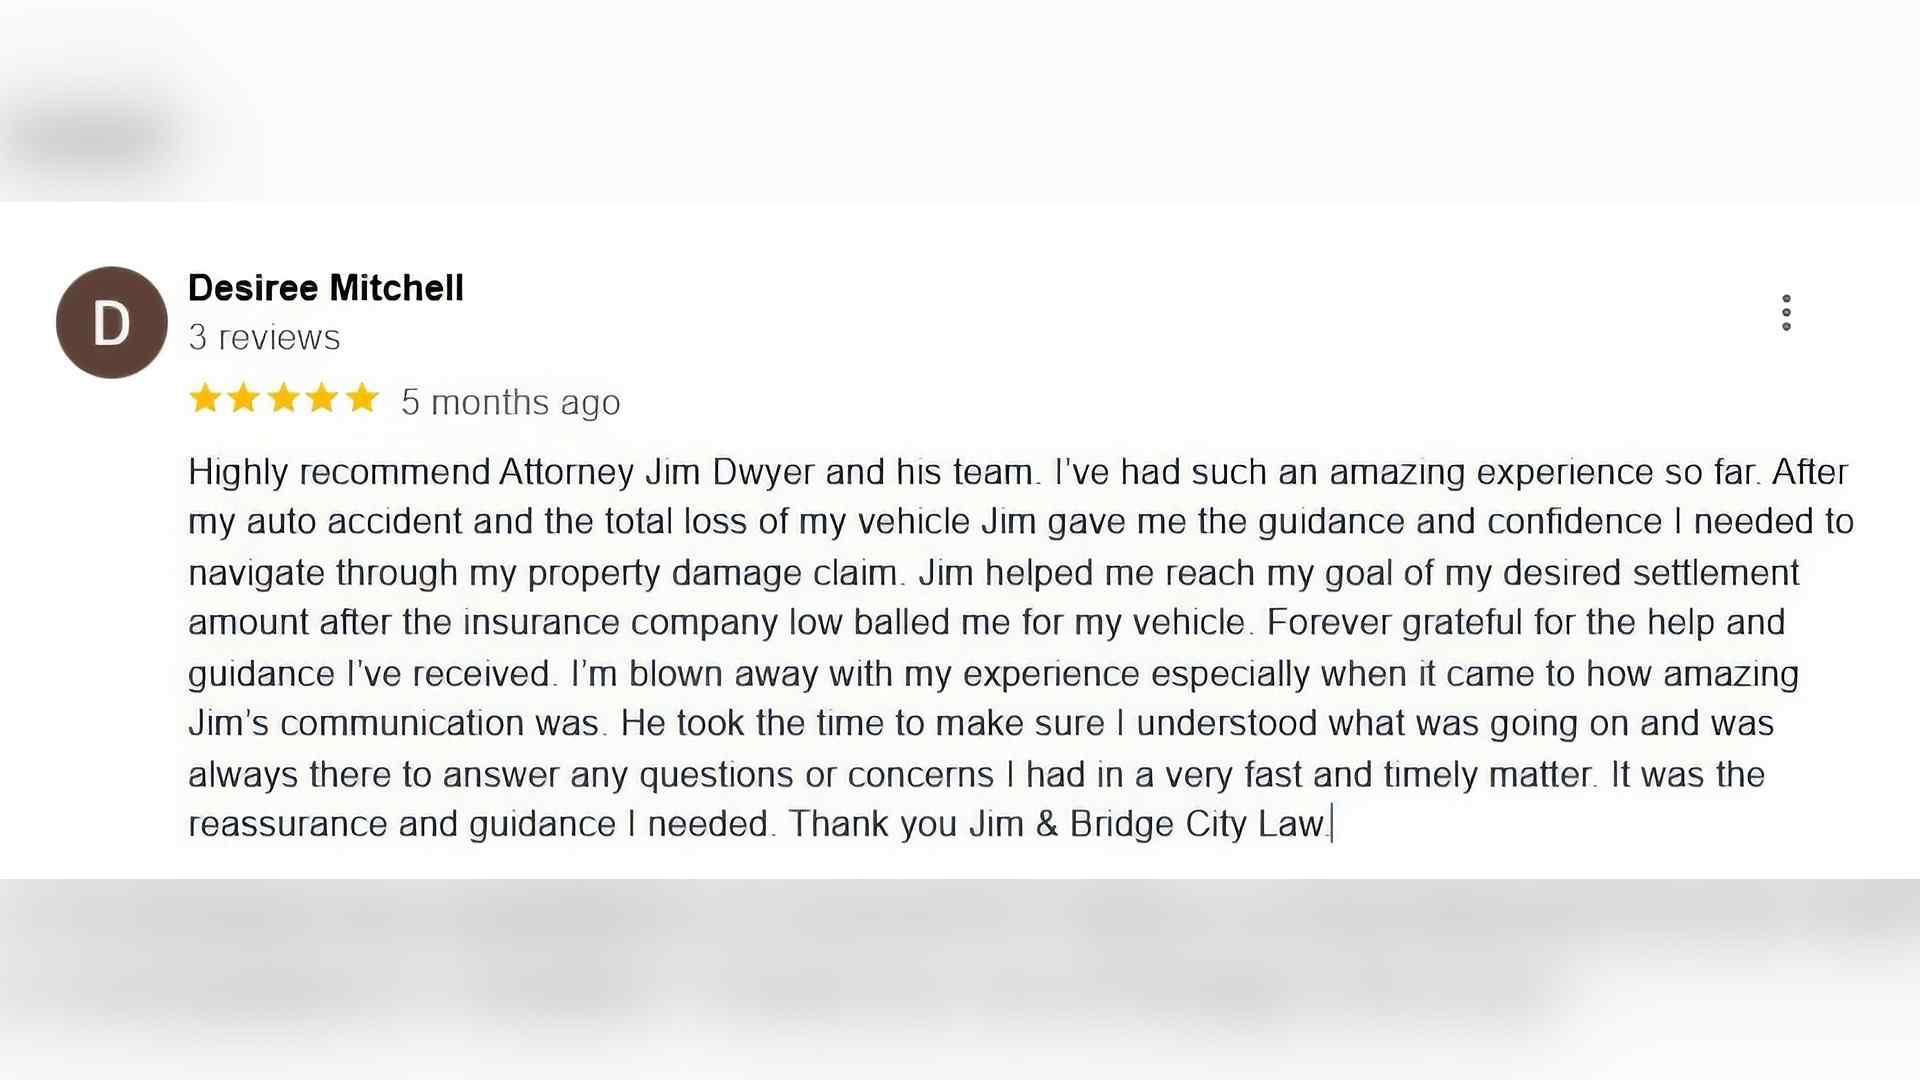This screenshot has width=1920, height=1080.
Task: Click the '5 months ago' timestamp
Action: (511, 402)
